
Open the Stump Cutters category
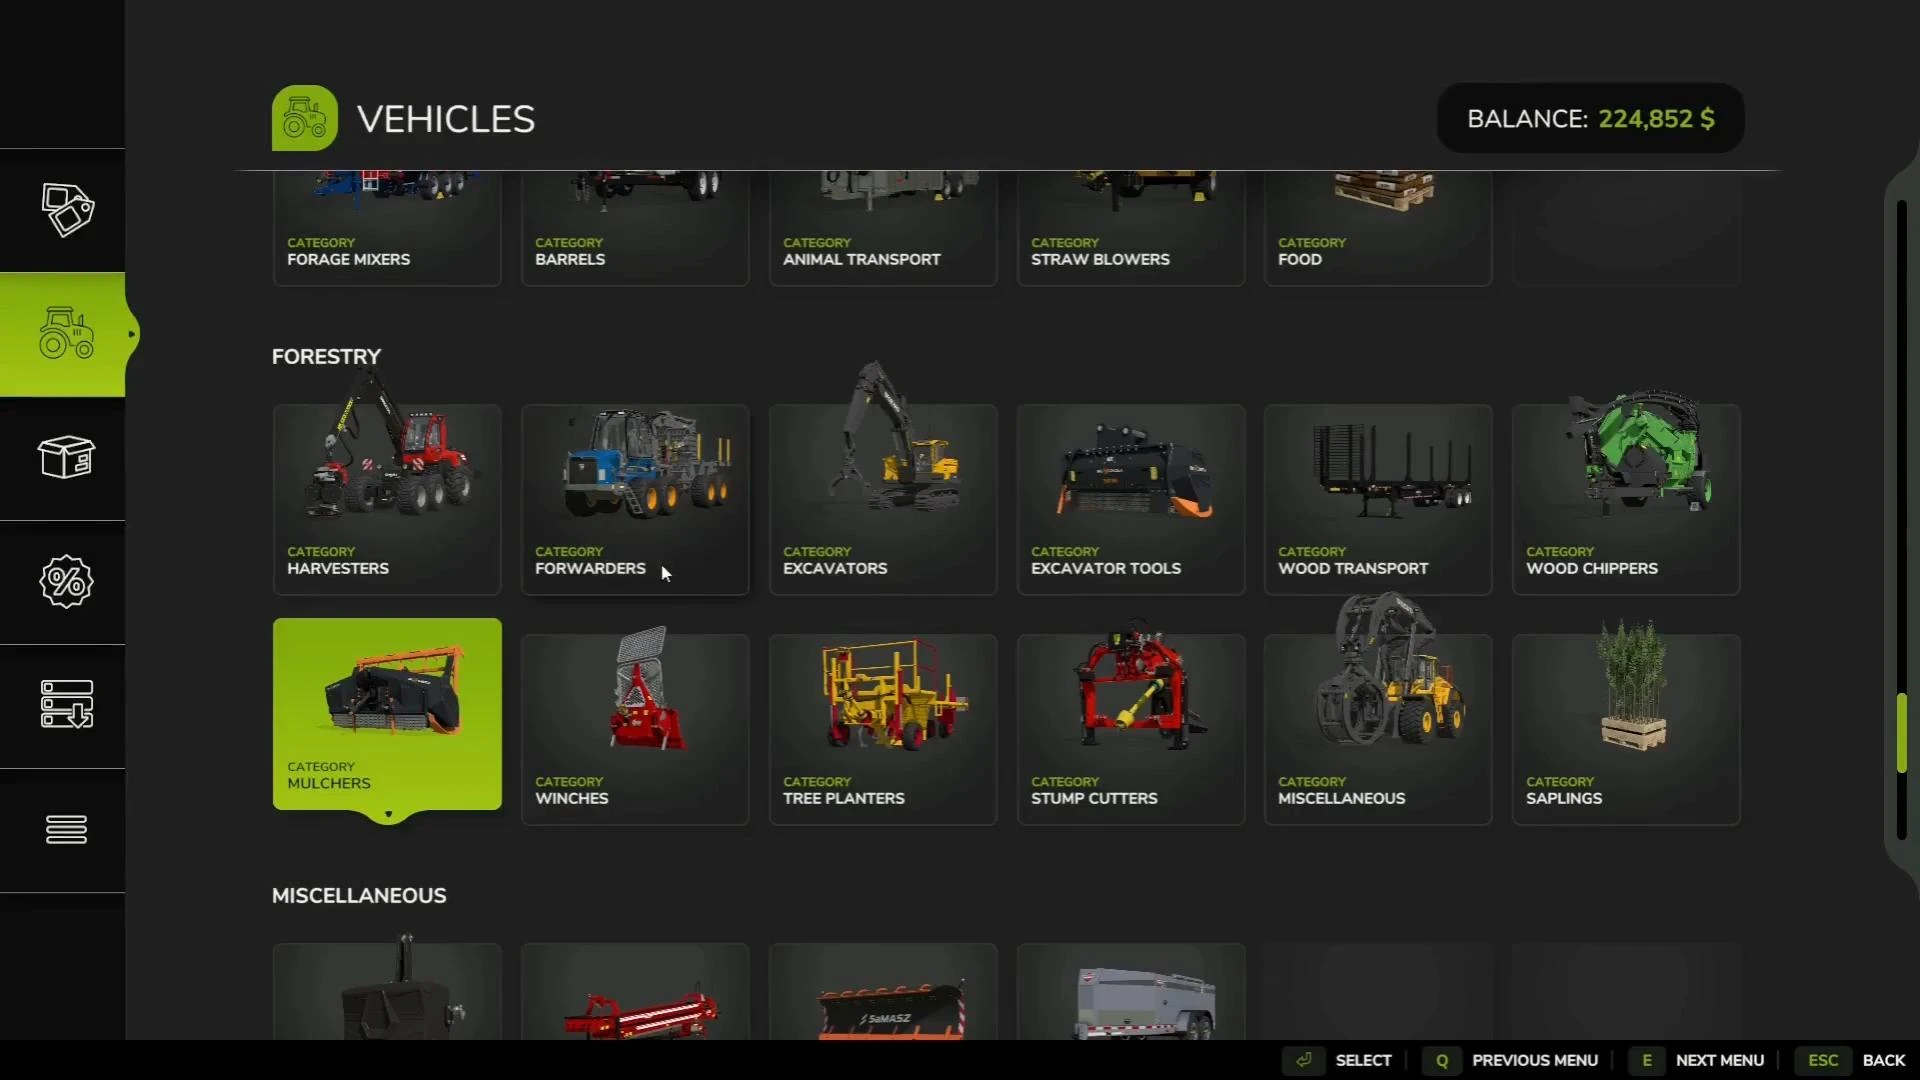coord(1131,730)
